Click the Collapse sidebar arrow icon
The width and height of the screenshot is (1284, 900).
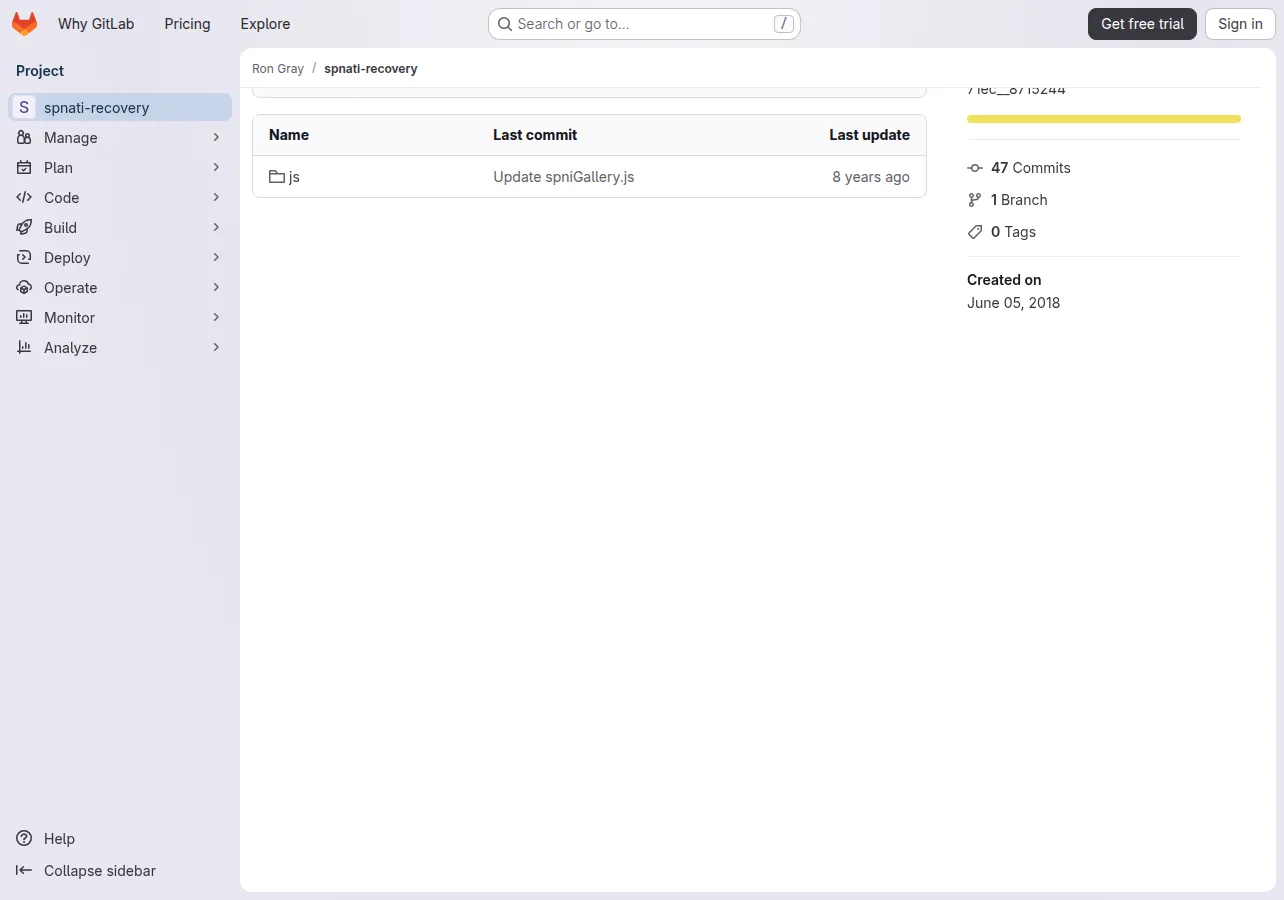click(x=24, y=871)
